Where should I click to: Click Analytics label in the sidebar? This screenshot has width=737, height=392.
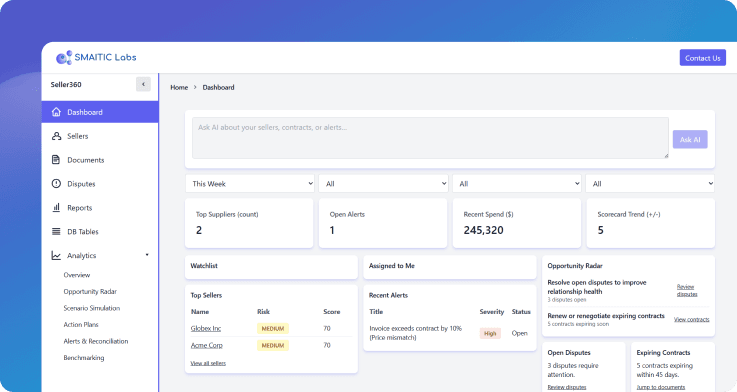81,255
